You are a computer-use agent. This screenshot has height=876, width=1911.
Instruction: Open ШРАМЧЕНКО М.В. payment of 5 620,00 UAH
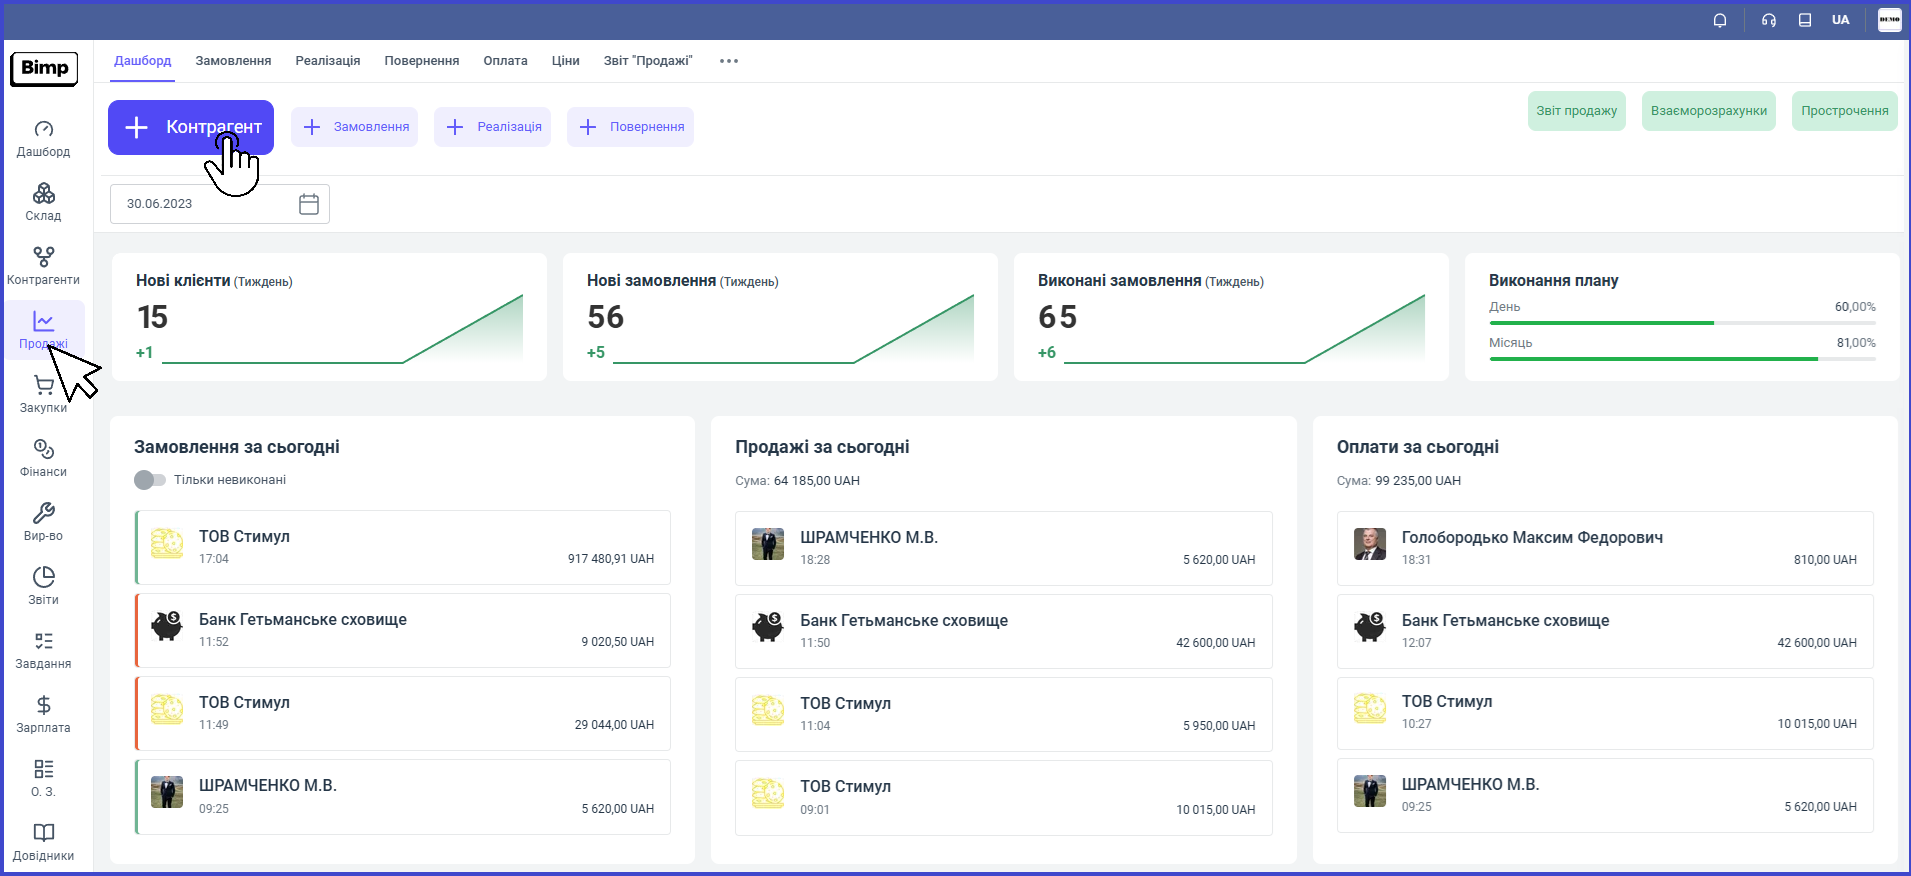[1605, 796]
